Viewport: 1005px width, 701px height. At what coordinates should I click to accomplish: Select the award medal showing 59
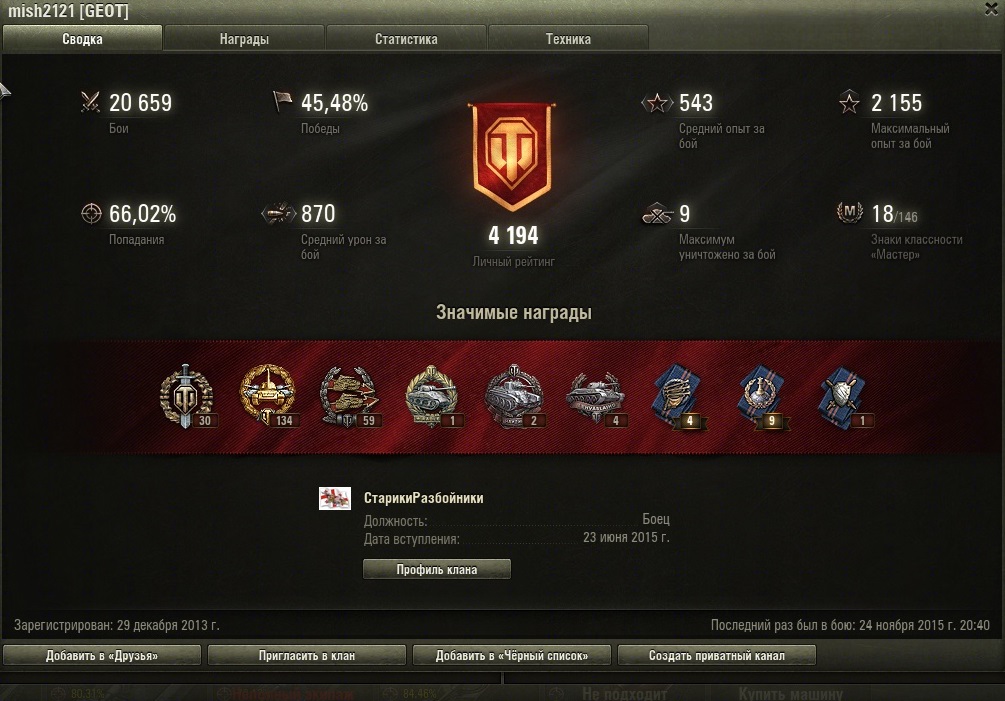tap(349, 395)
